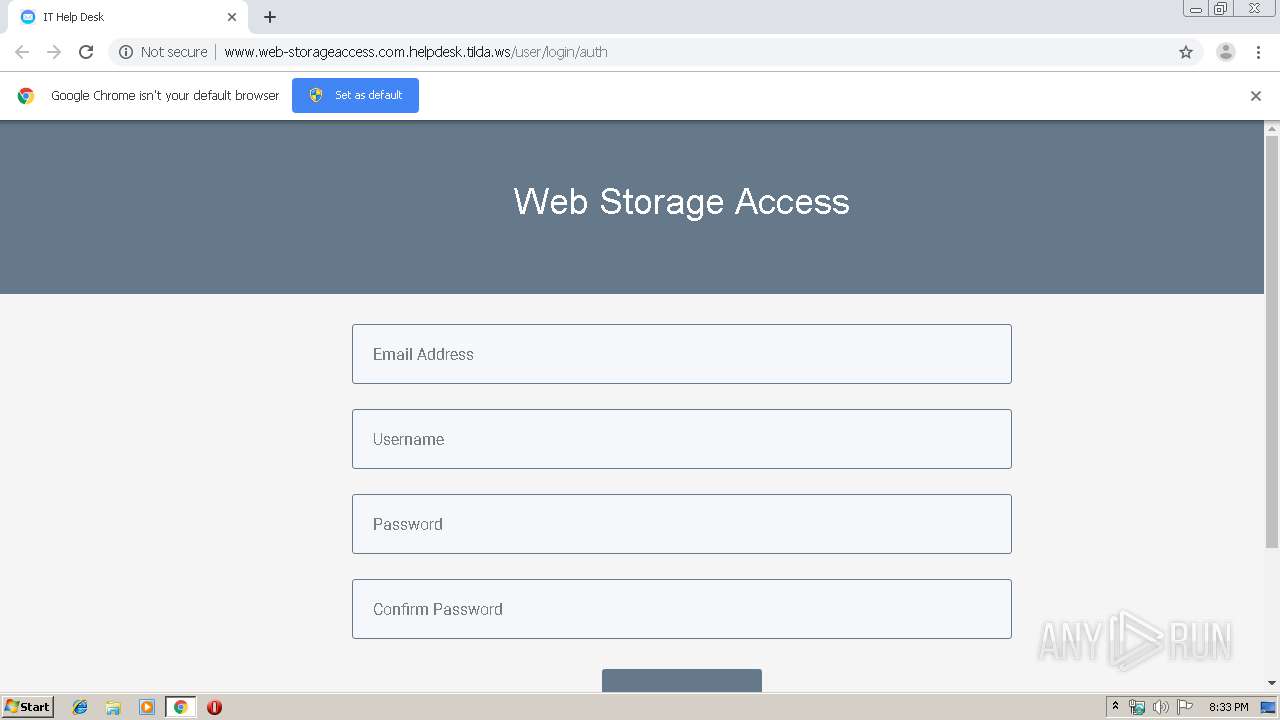This screenshot has width=1280, height=720.
Task: Click the address bar URL text
Action: point(415,52)
